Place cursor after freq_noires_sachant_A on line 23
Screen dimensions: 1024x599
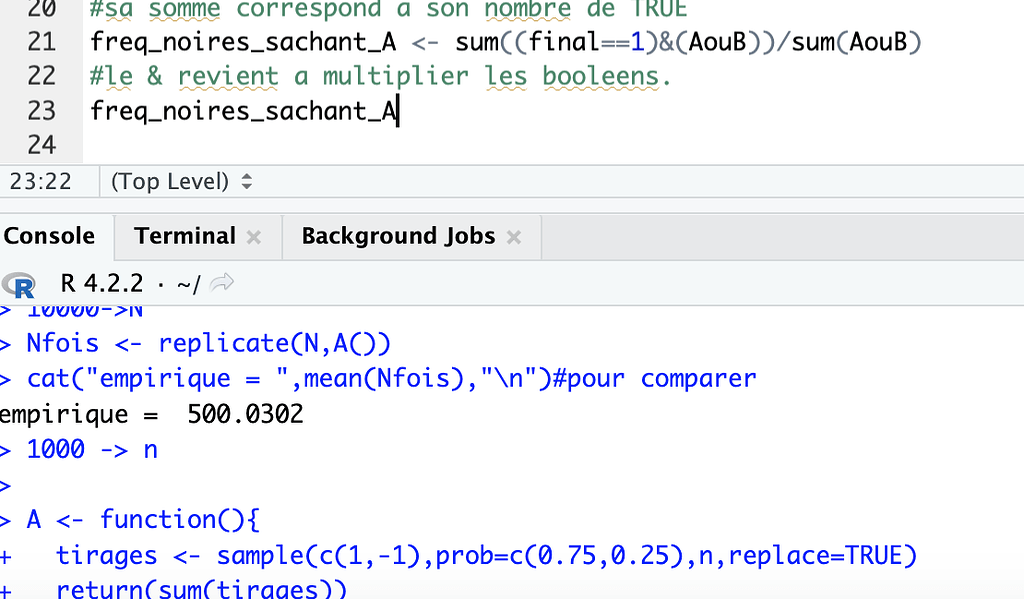[x=398, y=111]
